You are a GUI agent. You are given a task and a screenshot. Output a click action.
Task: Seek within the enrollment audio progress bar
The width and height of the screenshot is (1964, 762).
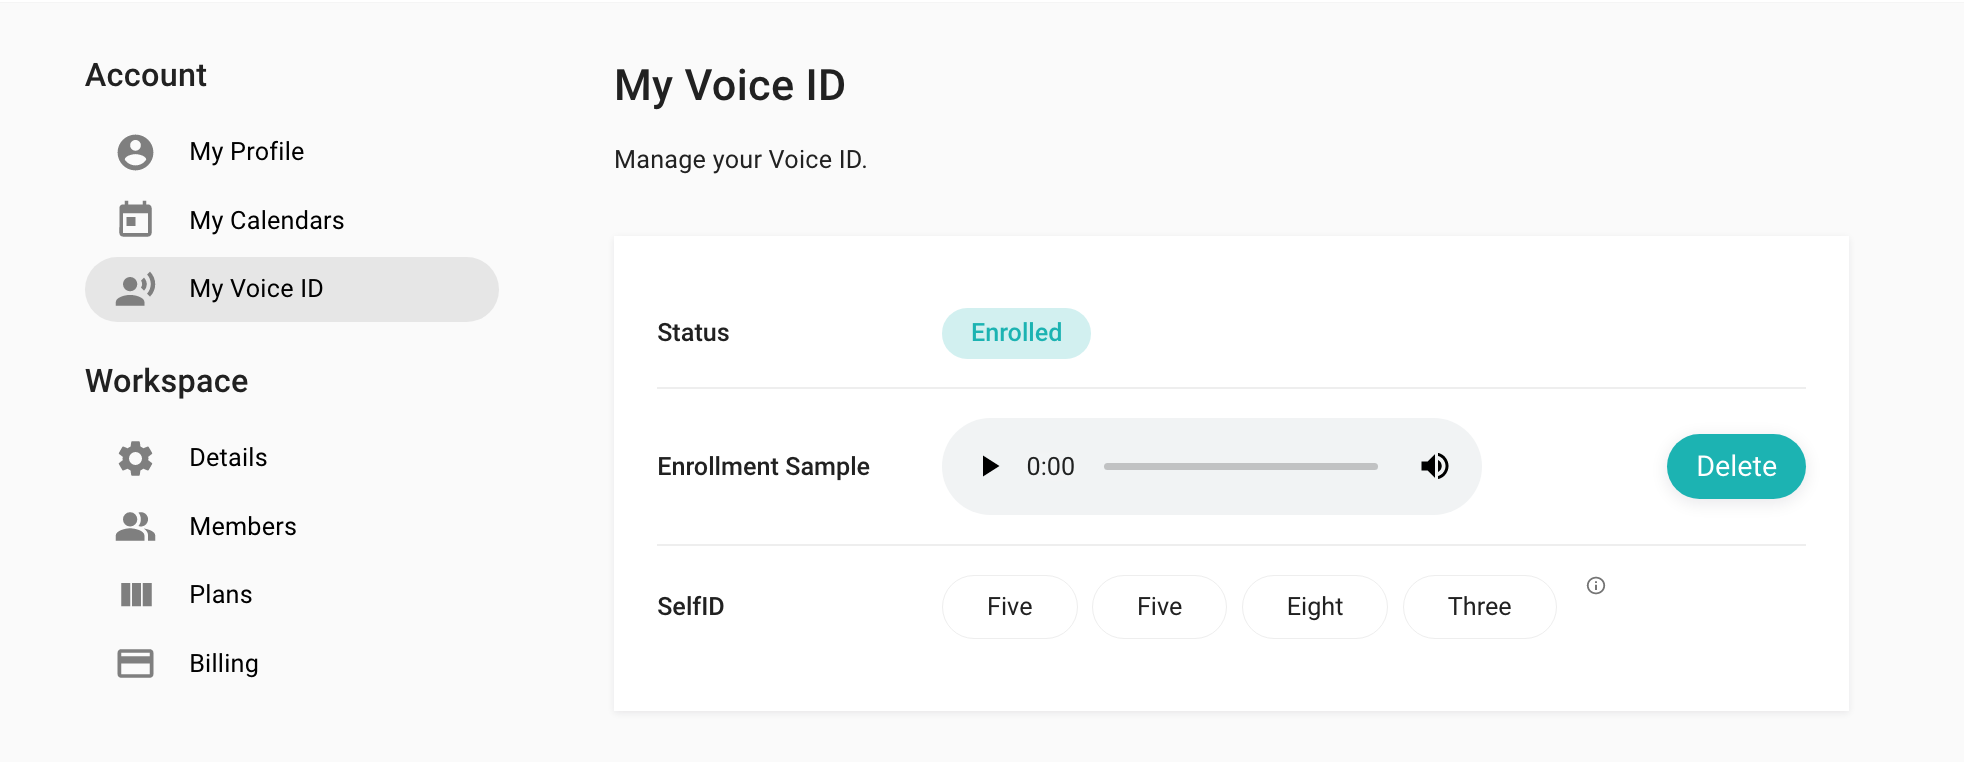click(x=1240, y=466)
